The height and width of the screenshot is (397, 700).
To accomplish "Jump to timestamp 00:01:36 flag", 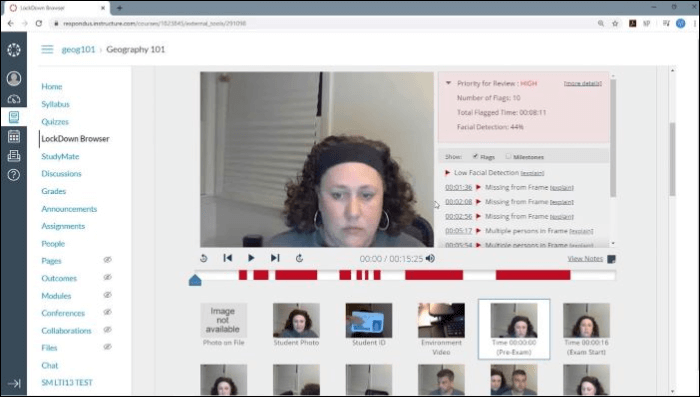I will (458, 188).
